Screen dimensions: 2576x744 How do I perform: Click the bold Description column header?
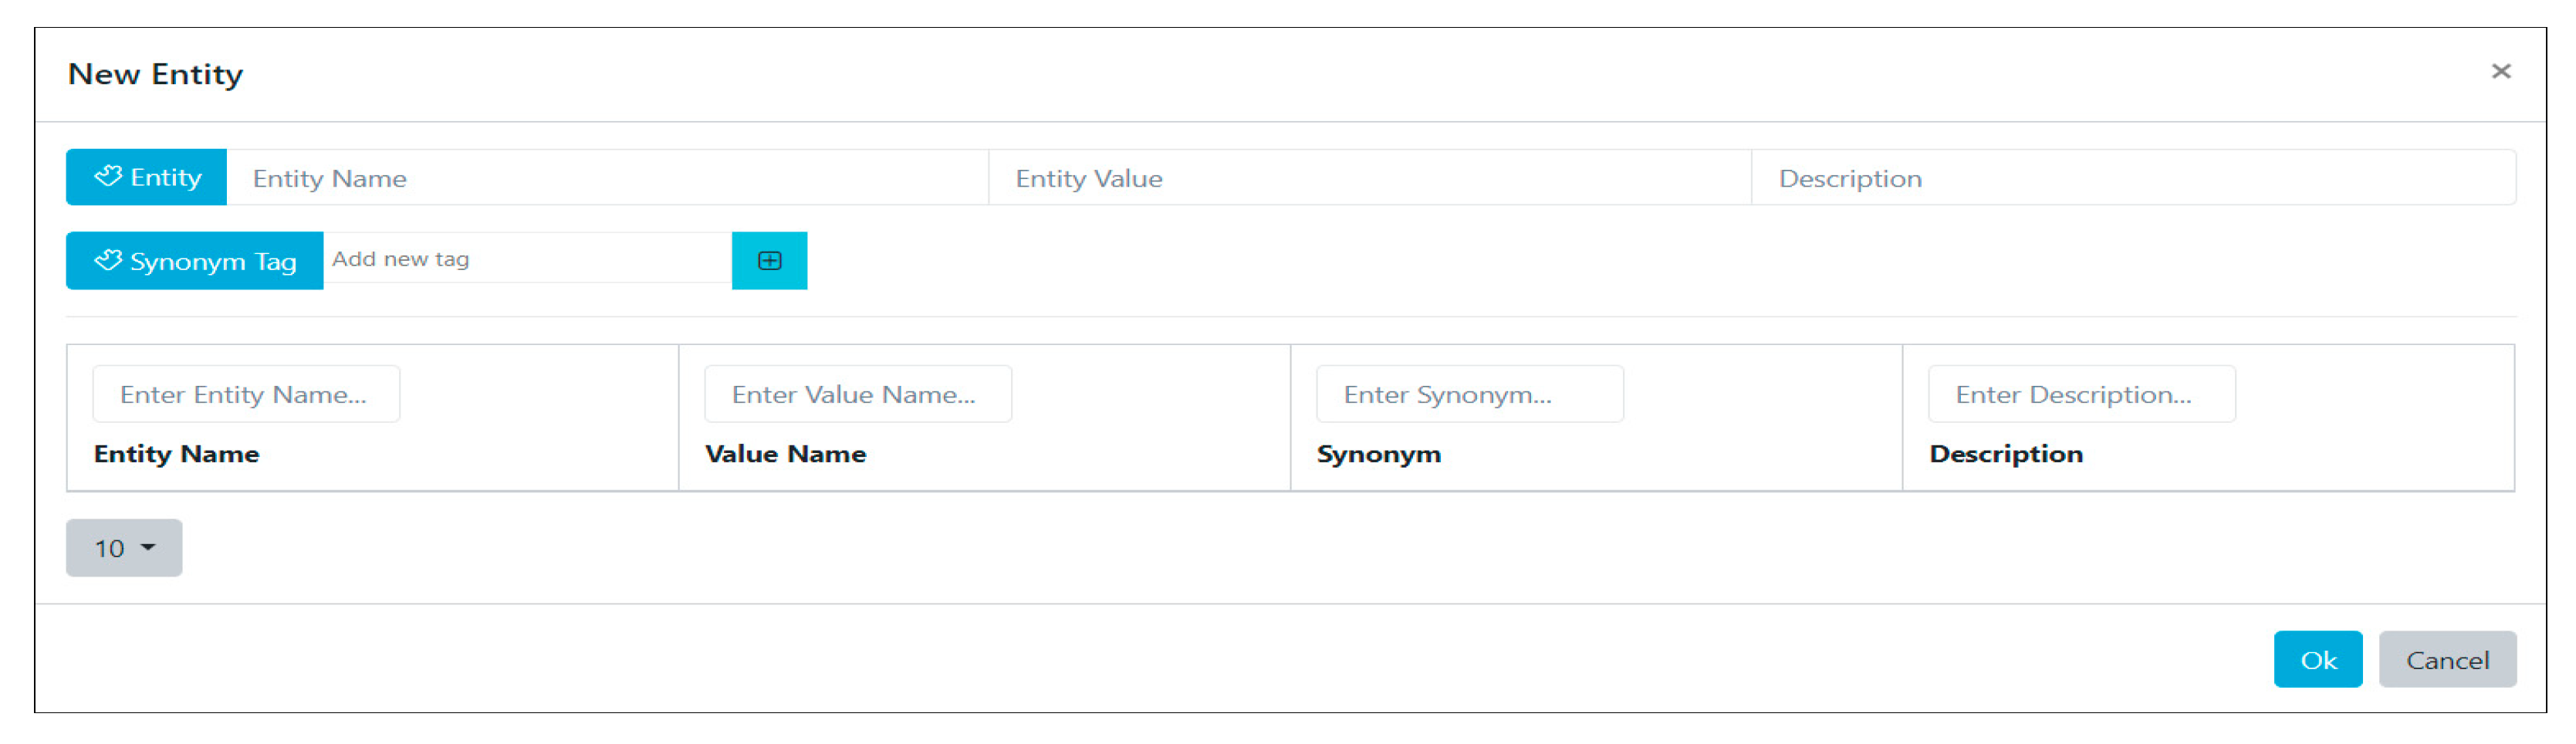(2006, 454)
